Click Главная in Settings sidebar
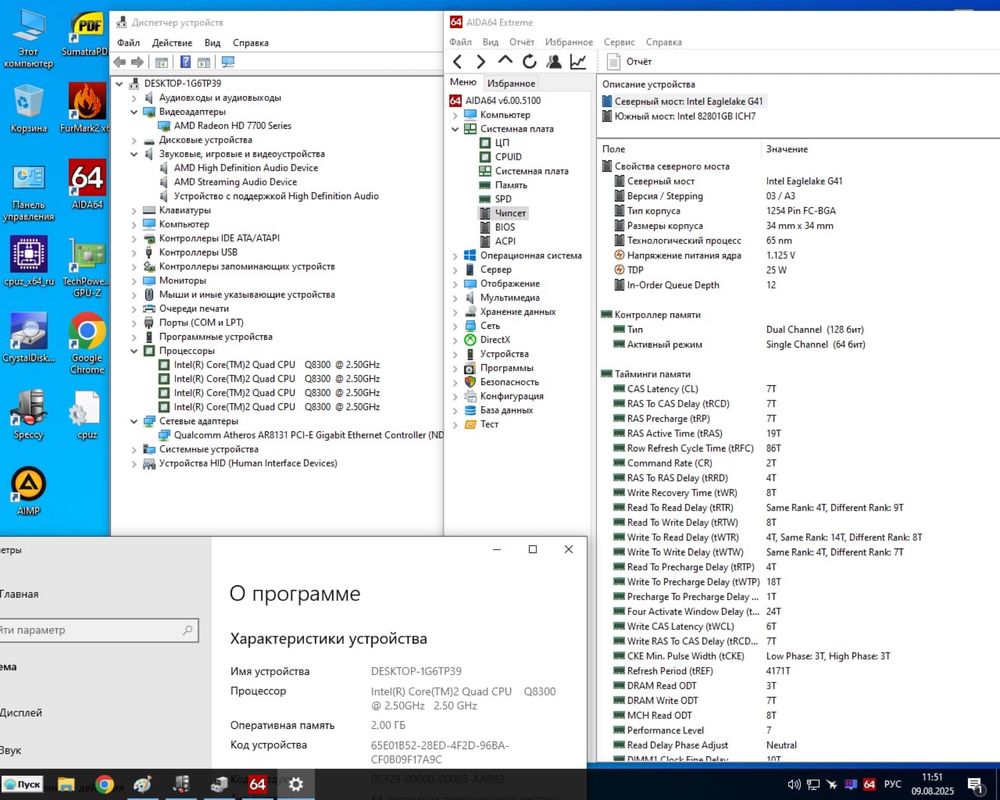The width and height of the screenshot is (1000, 800). coord(19,594)
